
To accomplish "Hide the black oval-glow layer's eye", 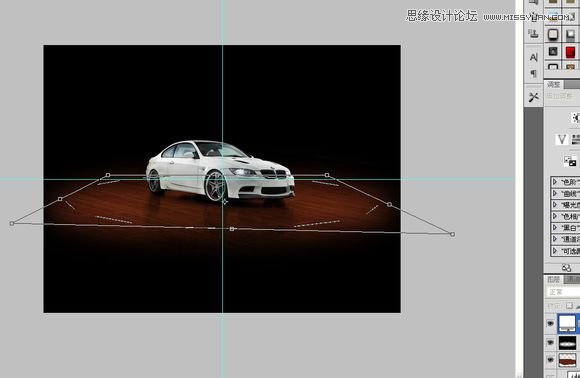I will pos(550,342).
